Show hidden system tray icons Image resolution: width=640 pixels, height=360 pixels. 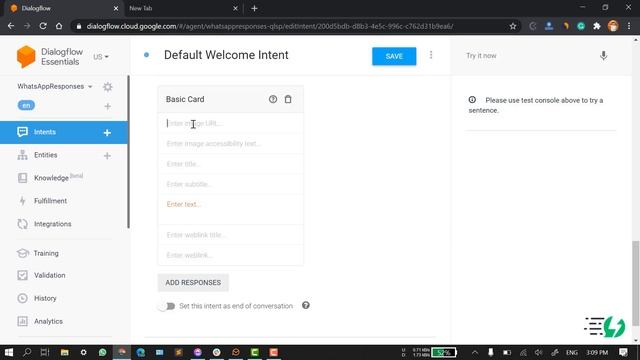click(x=475, y=352)
